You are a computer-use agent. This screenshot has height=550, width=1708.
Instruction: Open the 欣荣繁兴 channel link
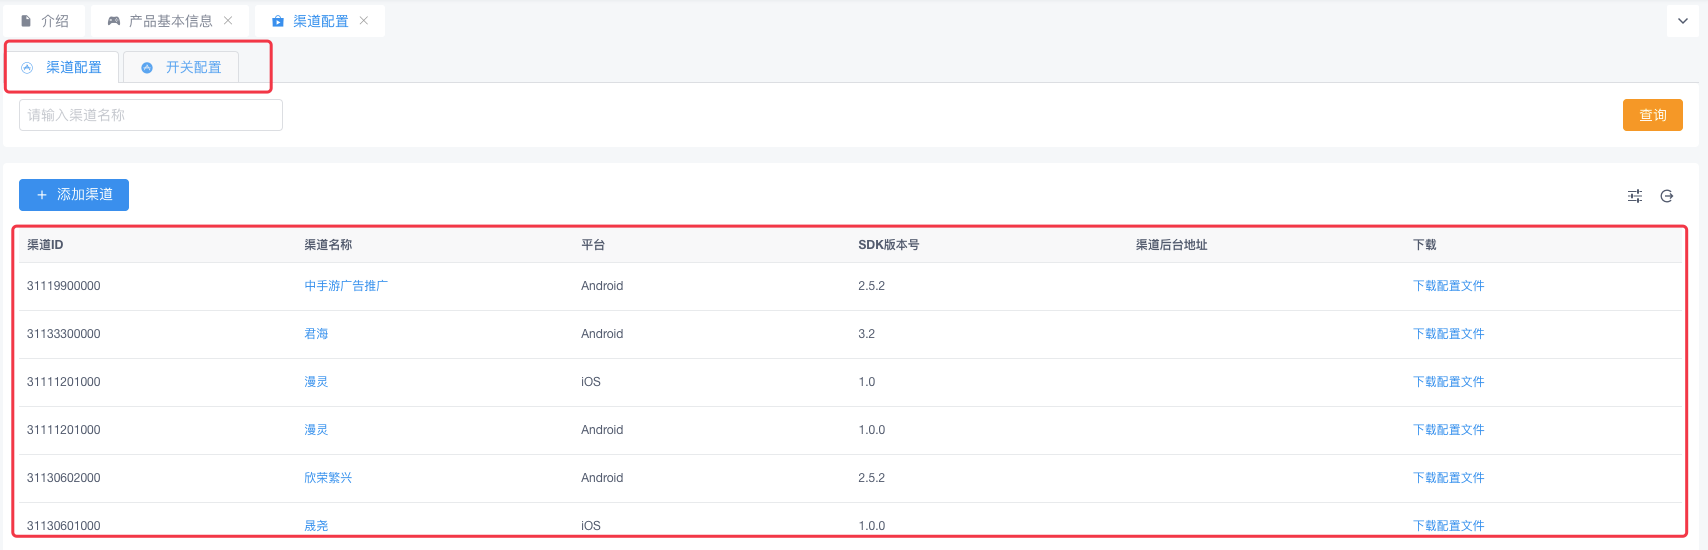pyautogui.click(x=328, y=478)
